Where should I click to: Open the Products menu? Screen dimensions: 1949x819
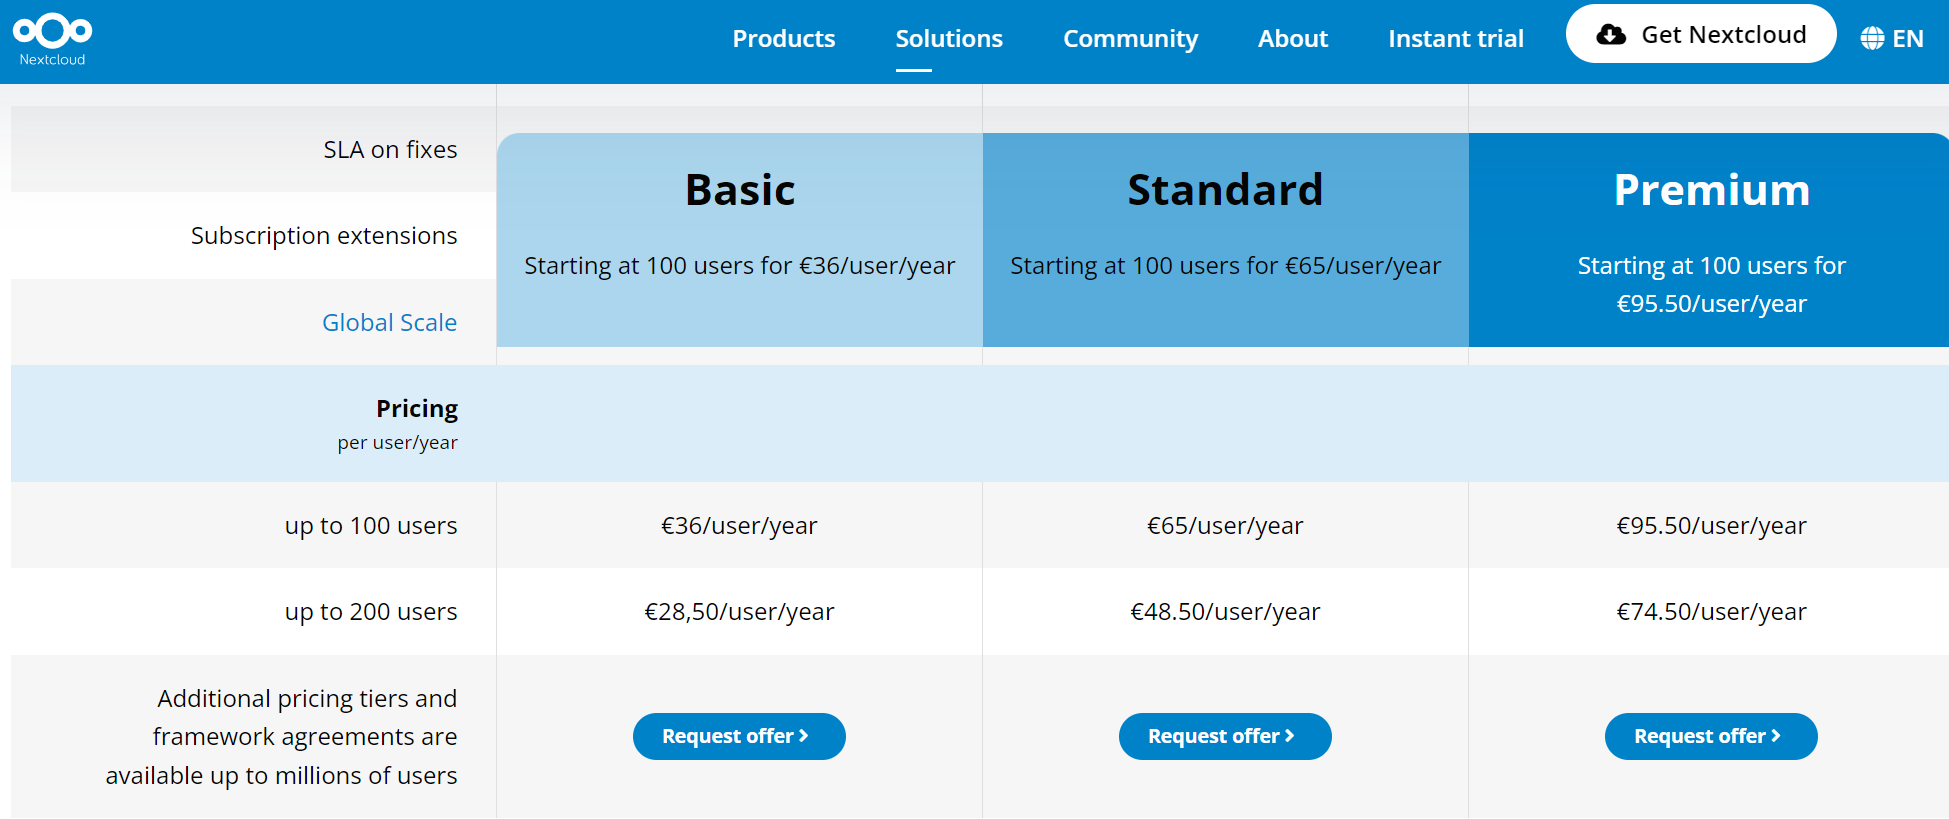point(783,39)
